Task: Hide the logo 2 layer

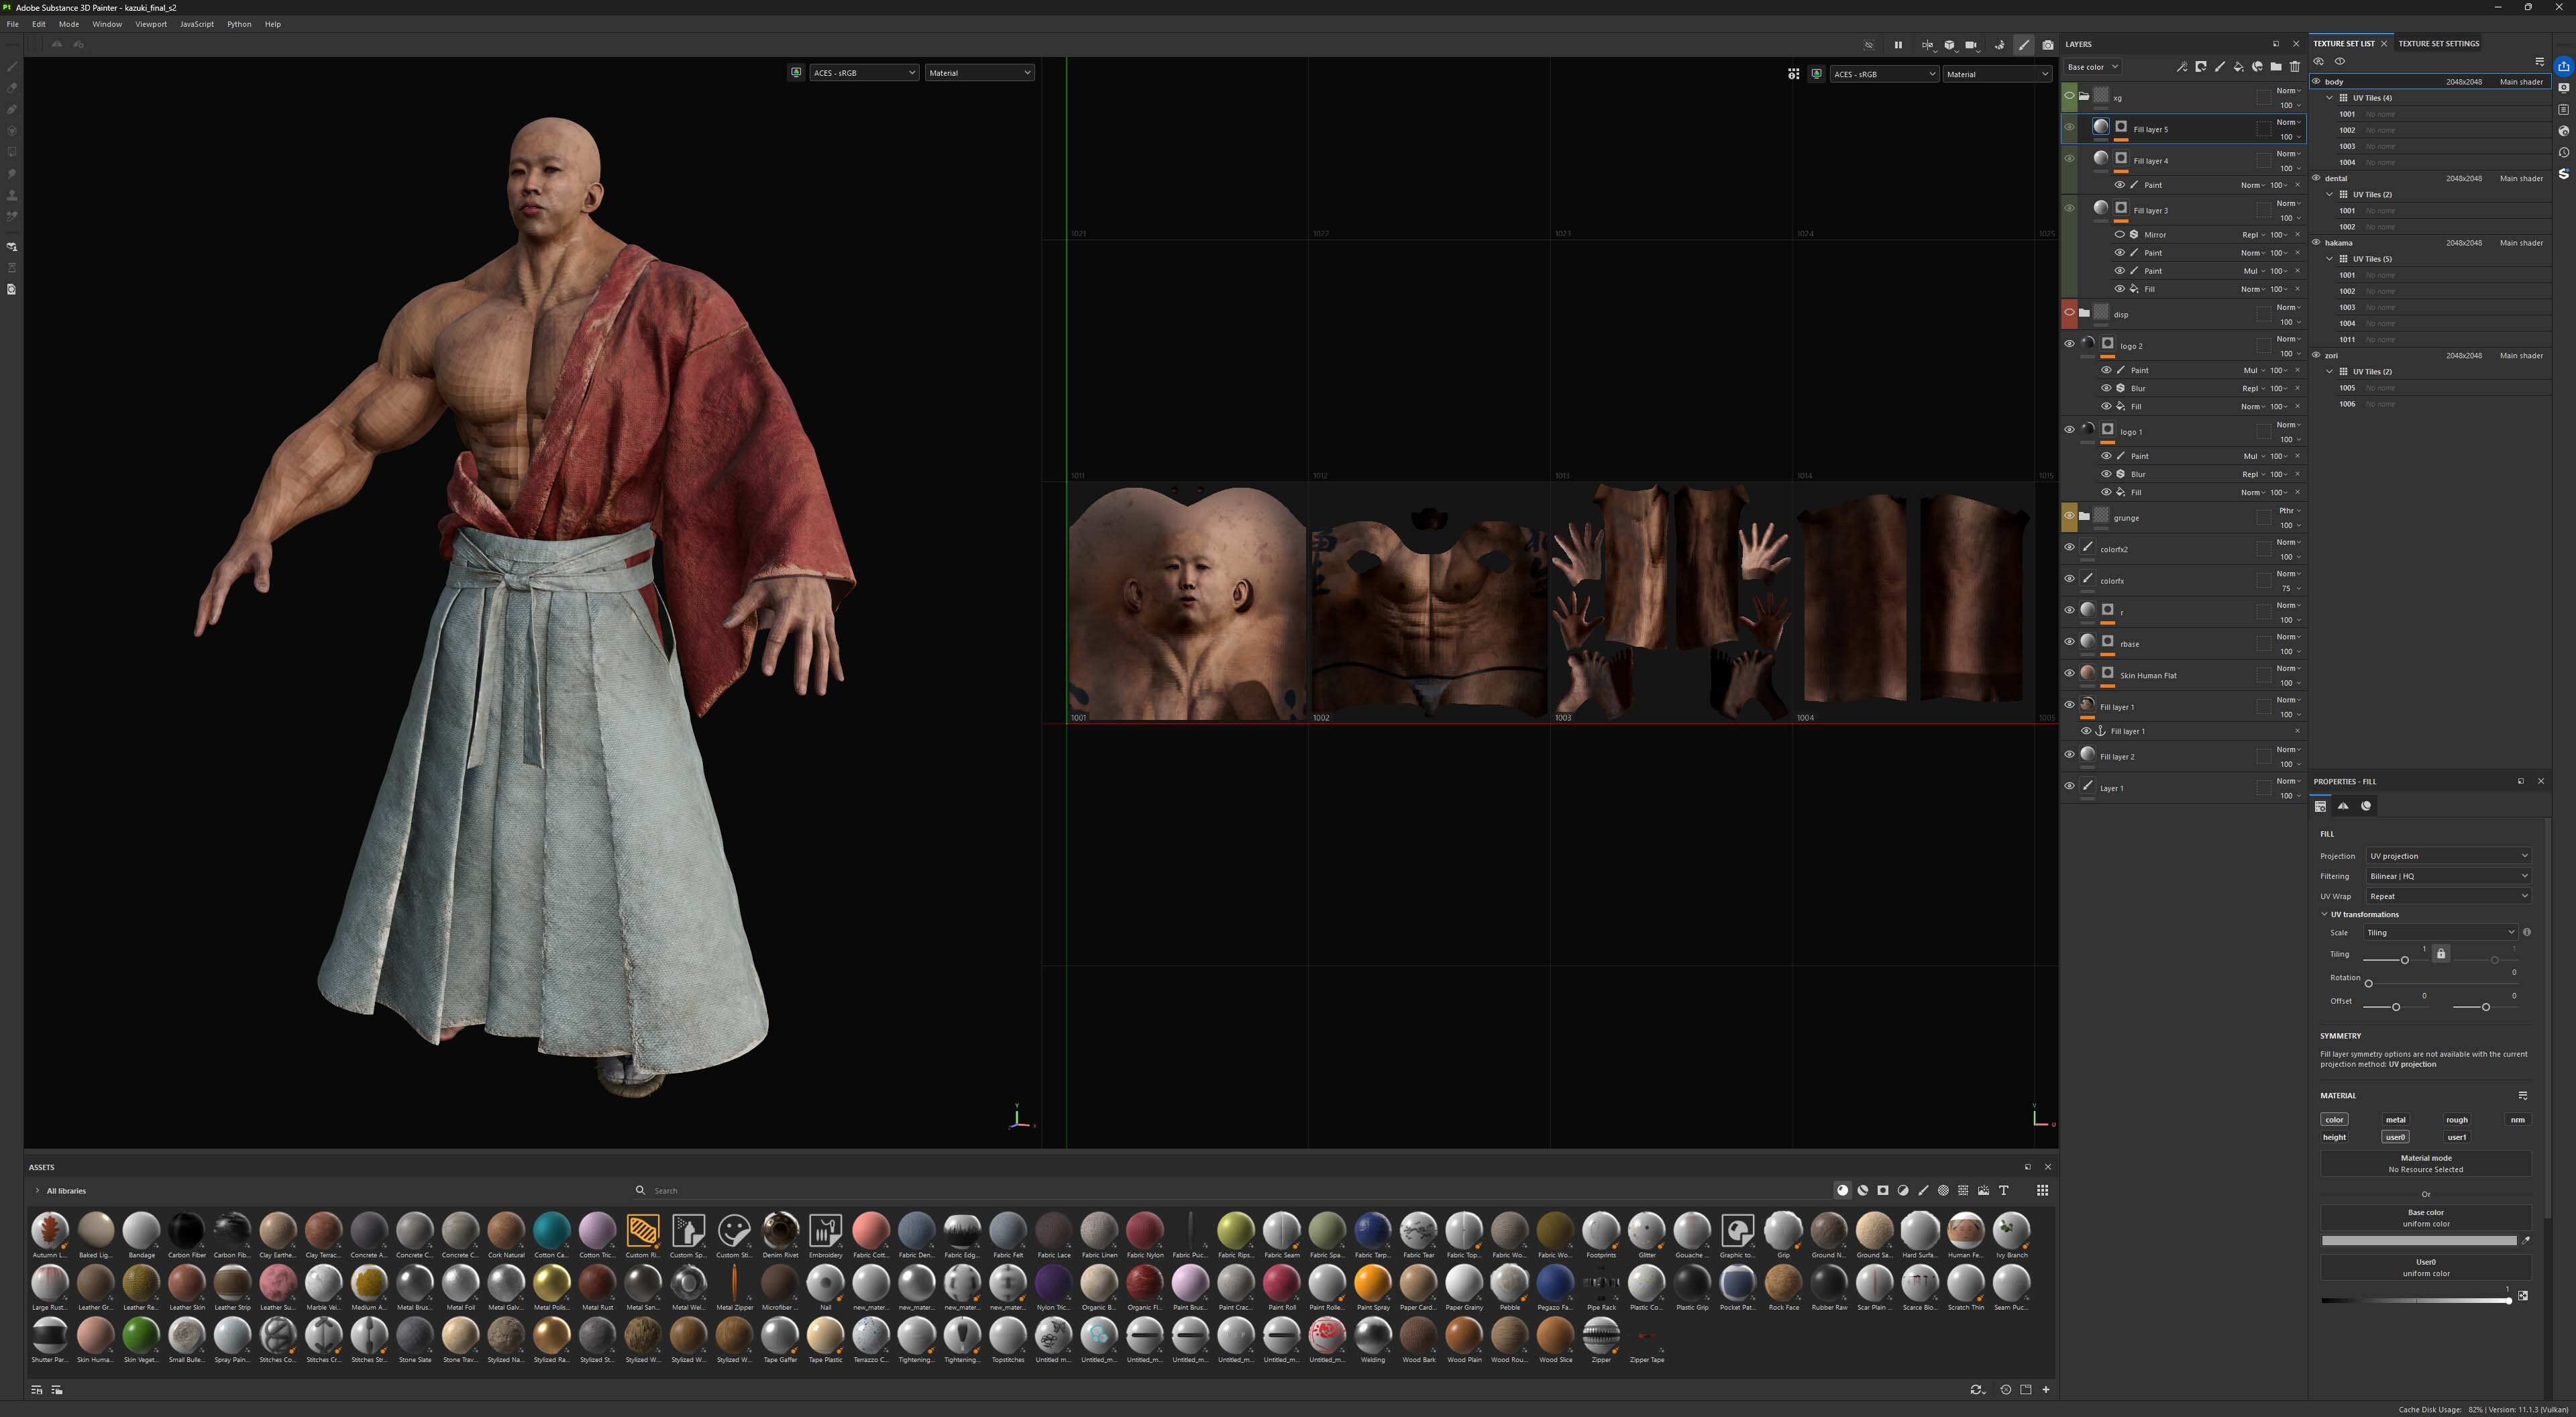Action: pyautogui.click(x=2069, y=344)
